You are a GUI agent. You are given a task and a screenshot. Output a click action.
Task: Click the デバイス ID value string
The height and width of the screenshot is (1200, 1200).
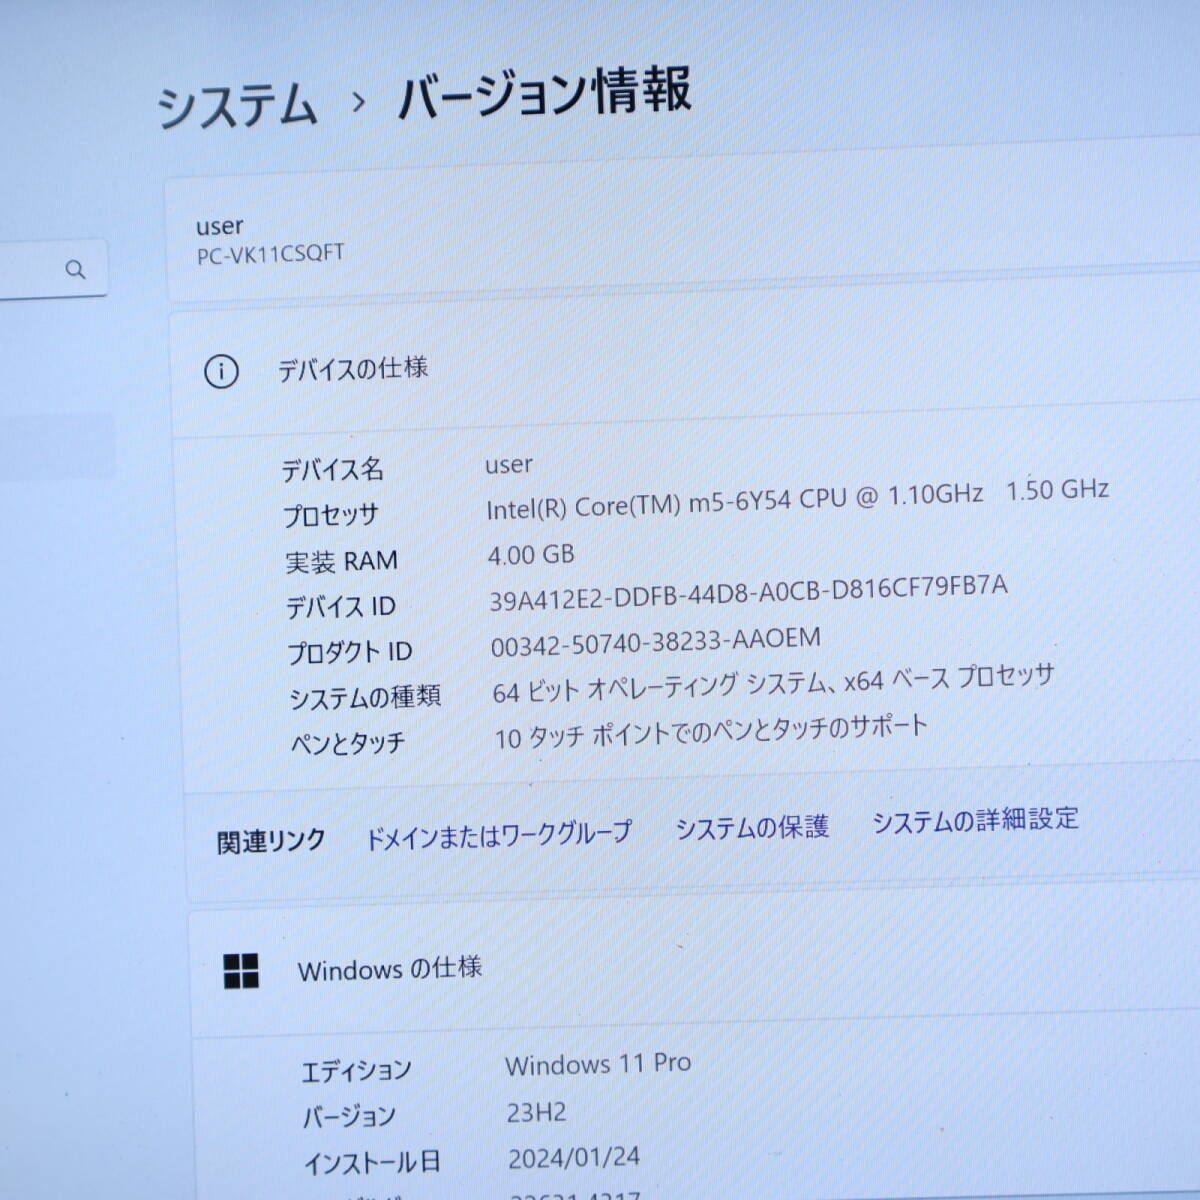coord(748,592)
